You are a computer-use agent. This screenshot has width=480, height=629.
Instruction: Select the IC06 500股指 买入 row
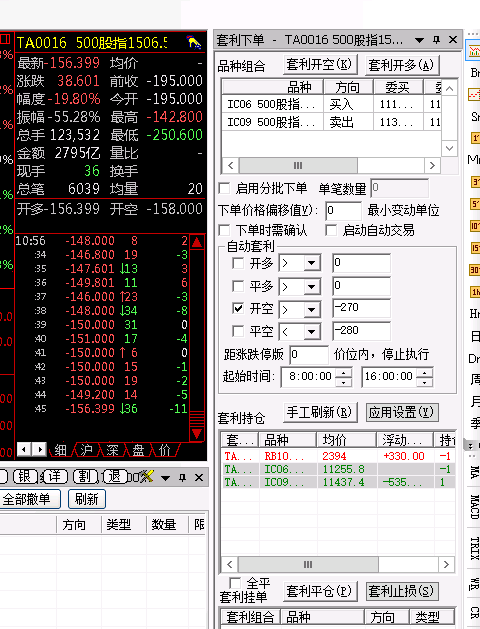tap(331, 104)
